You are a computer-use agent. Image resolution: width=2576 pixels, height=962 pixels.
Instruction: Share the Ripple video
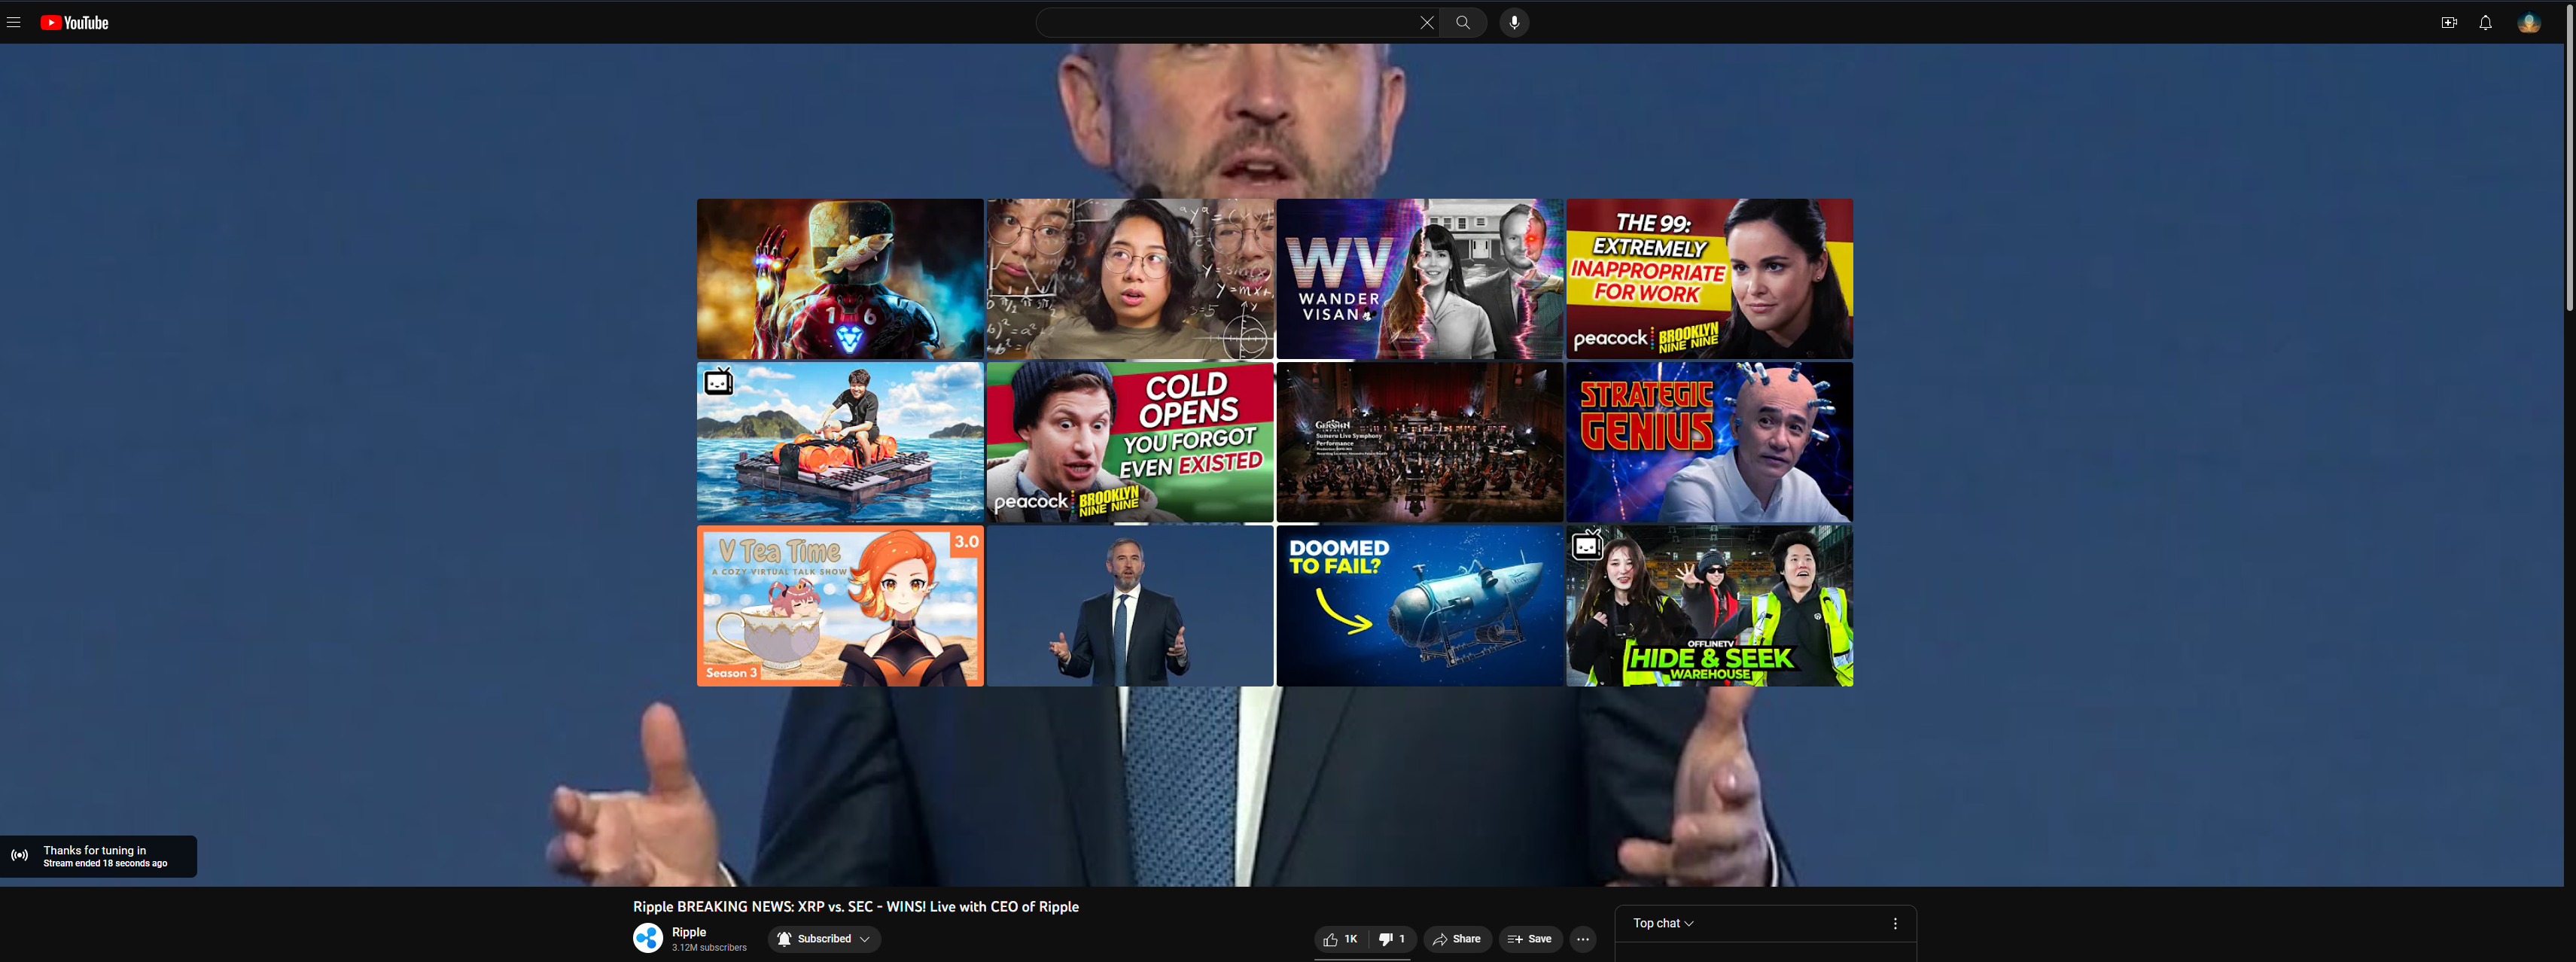pos(1457,939)
